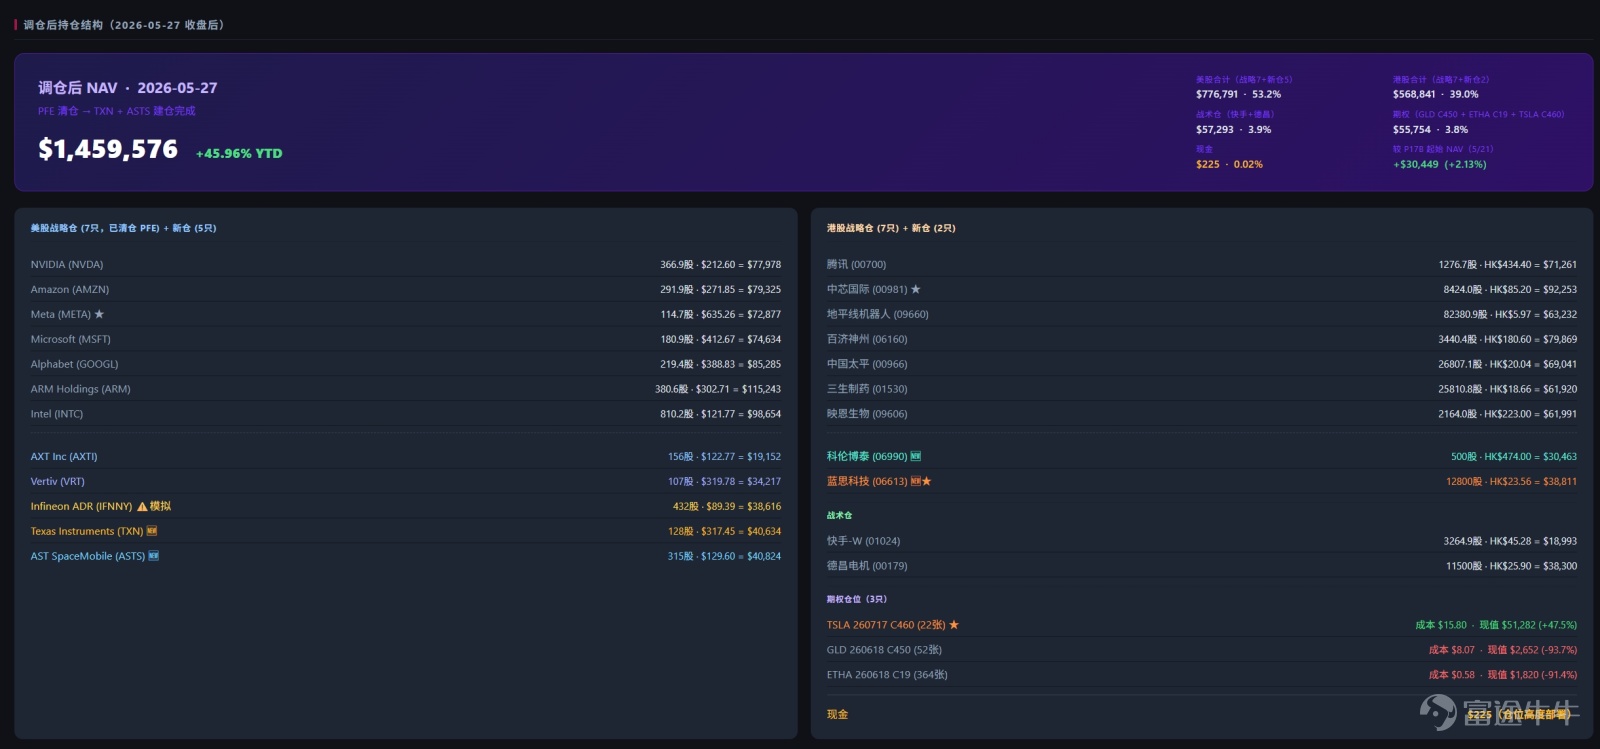
Task: Click the heading 调仓后 NAV · 2026-05-27
Action: [x=128, y=88]
